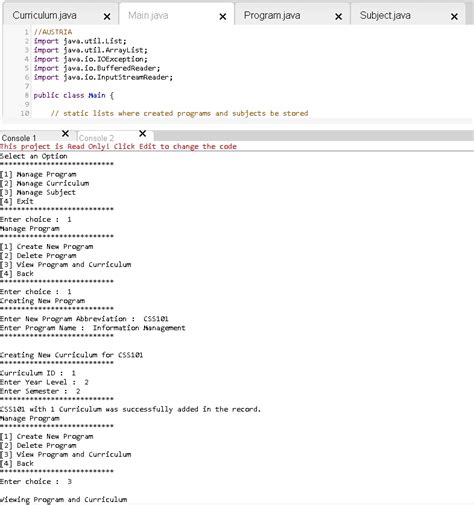Click the public class Main line

tap(74, 95)
